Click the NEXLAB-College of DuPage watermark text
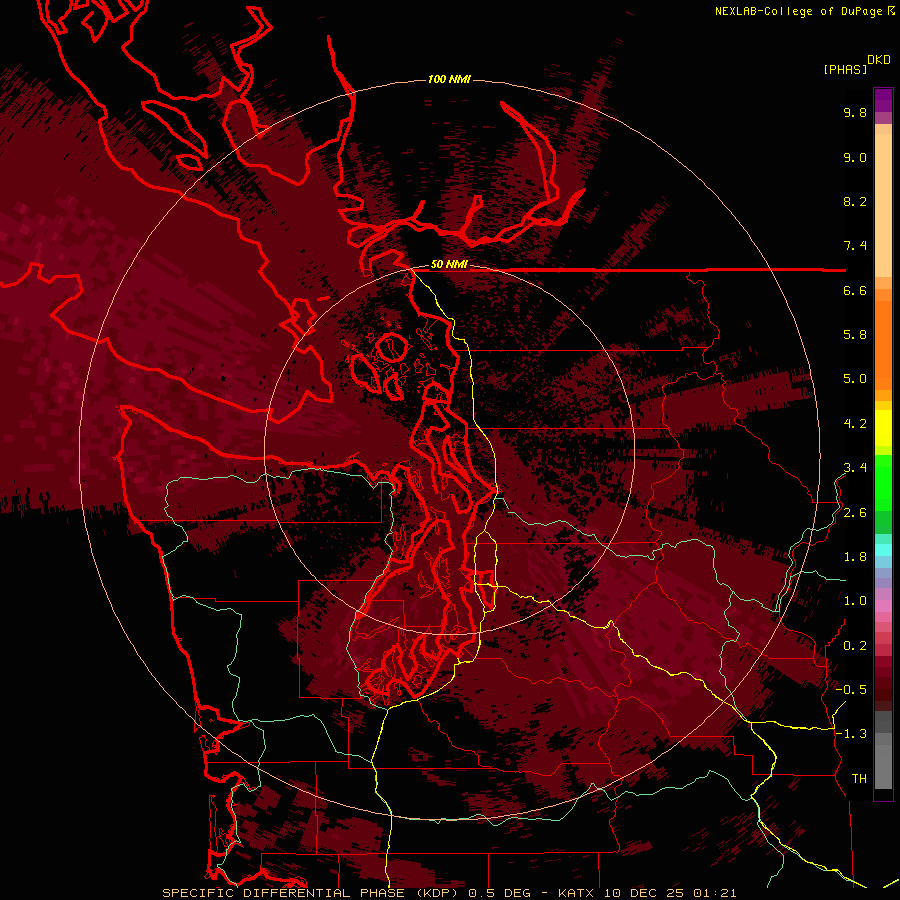 804,11
